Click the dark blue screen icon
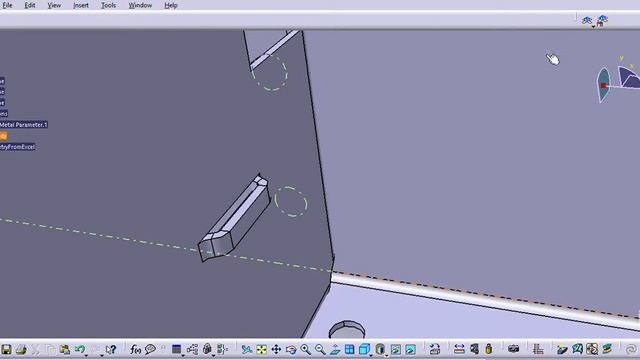Image resolution: width=640 pixels, height=360 pixels. point(176,349)
